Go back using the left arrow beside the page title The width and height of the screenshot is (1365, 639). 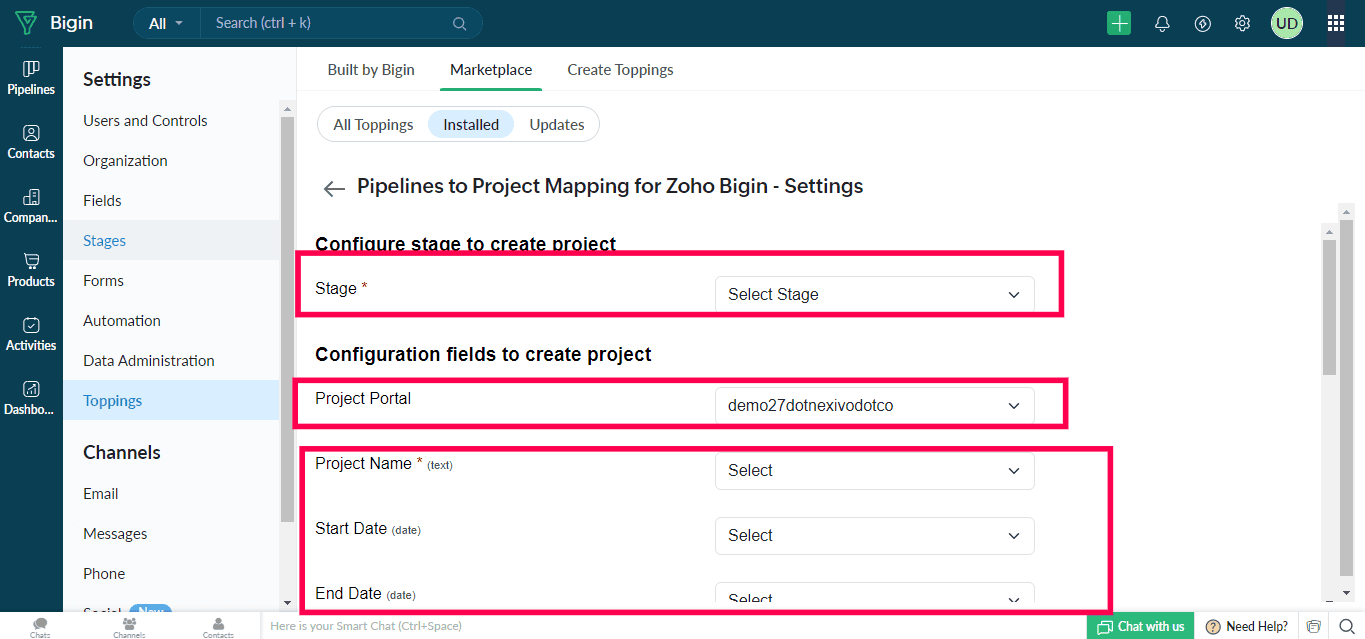coord(335,188)
